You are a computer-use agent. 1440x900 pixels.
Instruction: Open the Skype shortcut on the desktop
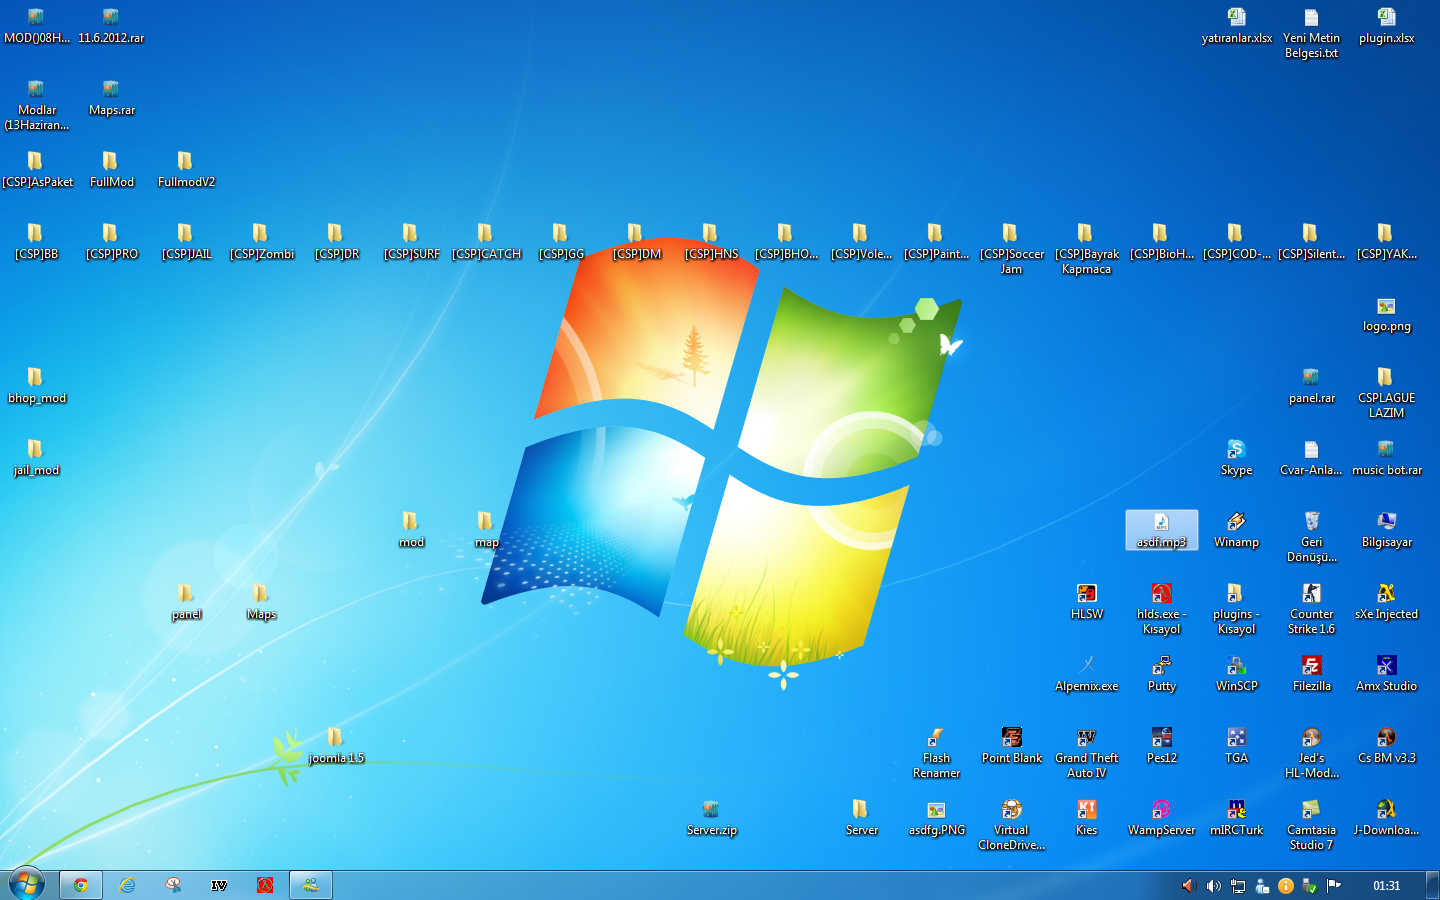(x=1237, y=457)
